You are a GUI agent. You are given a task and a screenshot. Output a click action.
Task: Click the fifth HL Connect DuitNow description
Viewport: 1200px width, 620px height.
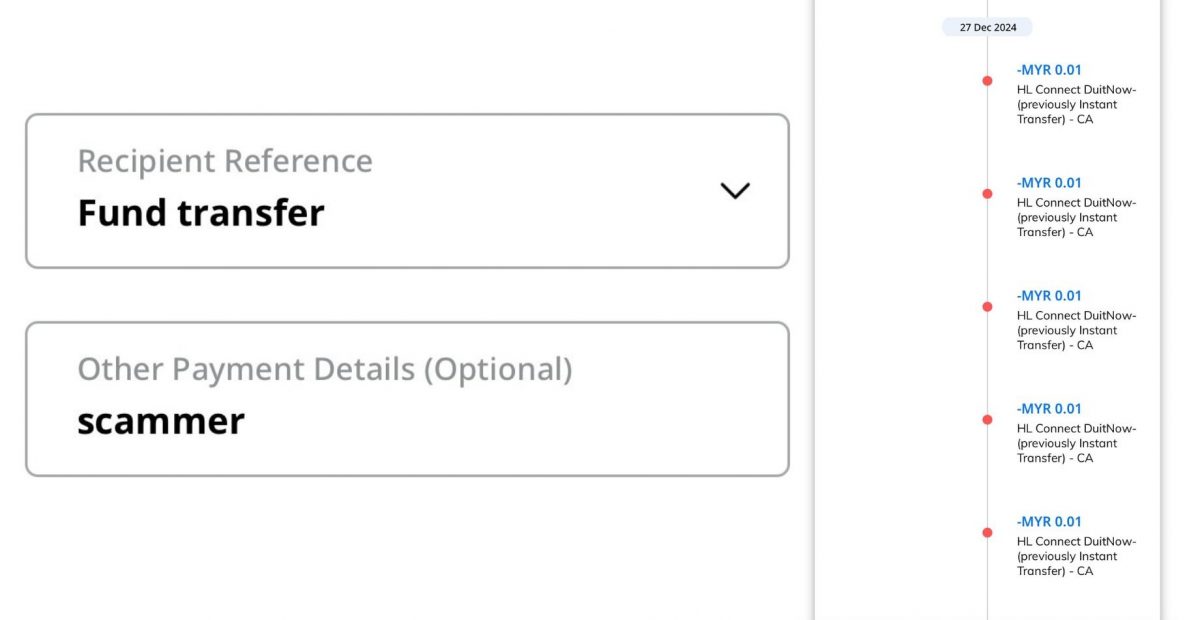point(1076,556)
